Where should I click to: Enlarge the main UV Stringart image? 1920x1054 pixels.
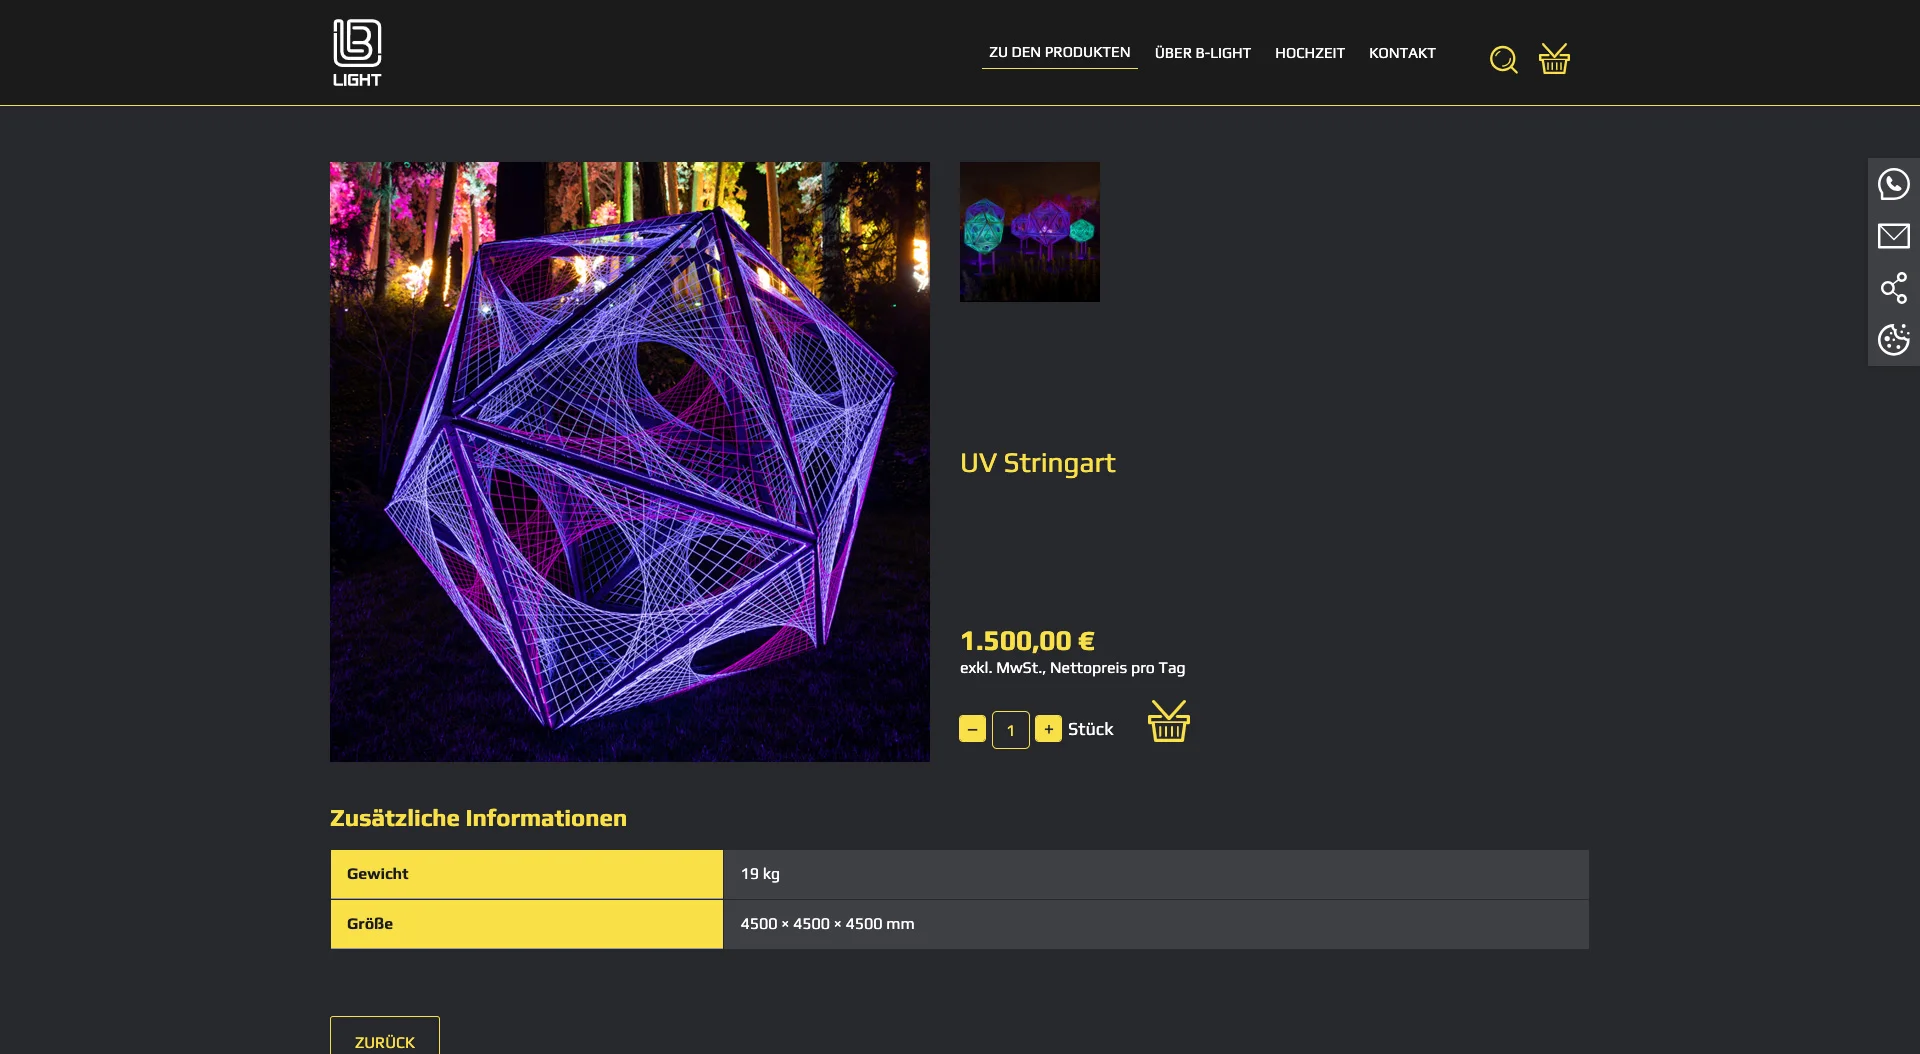click(629, 462)
